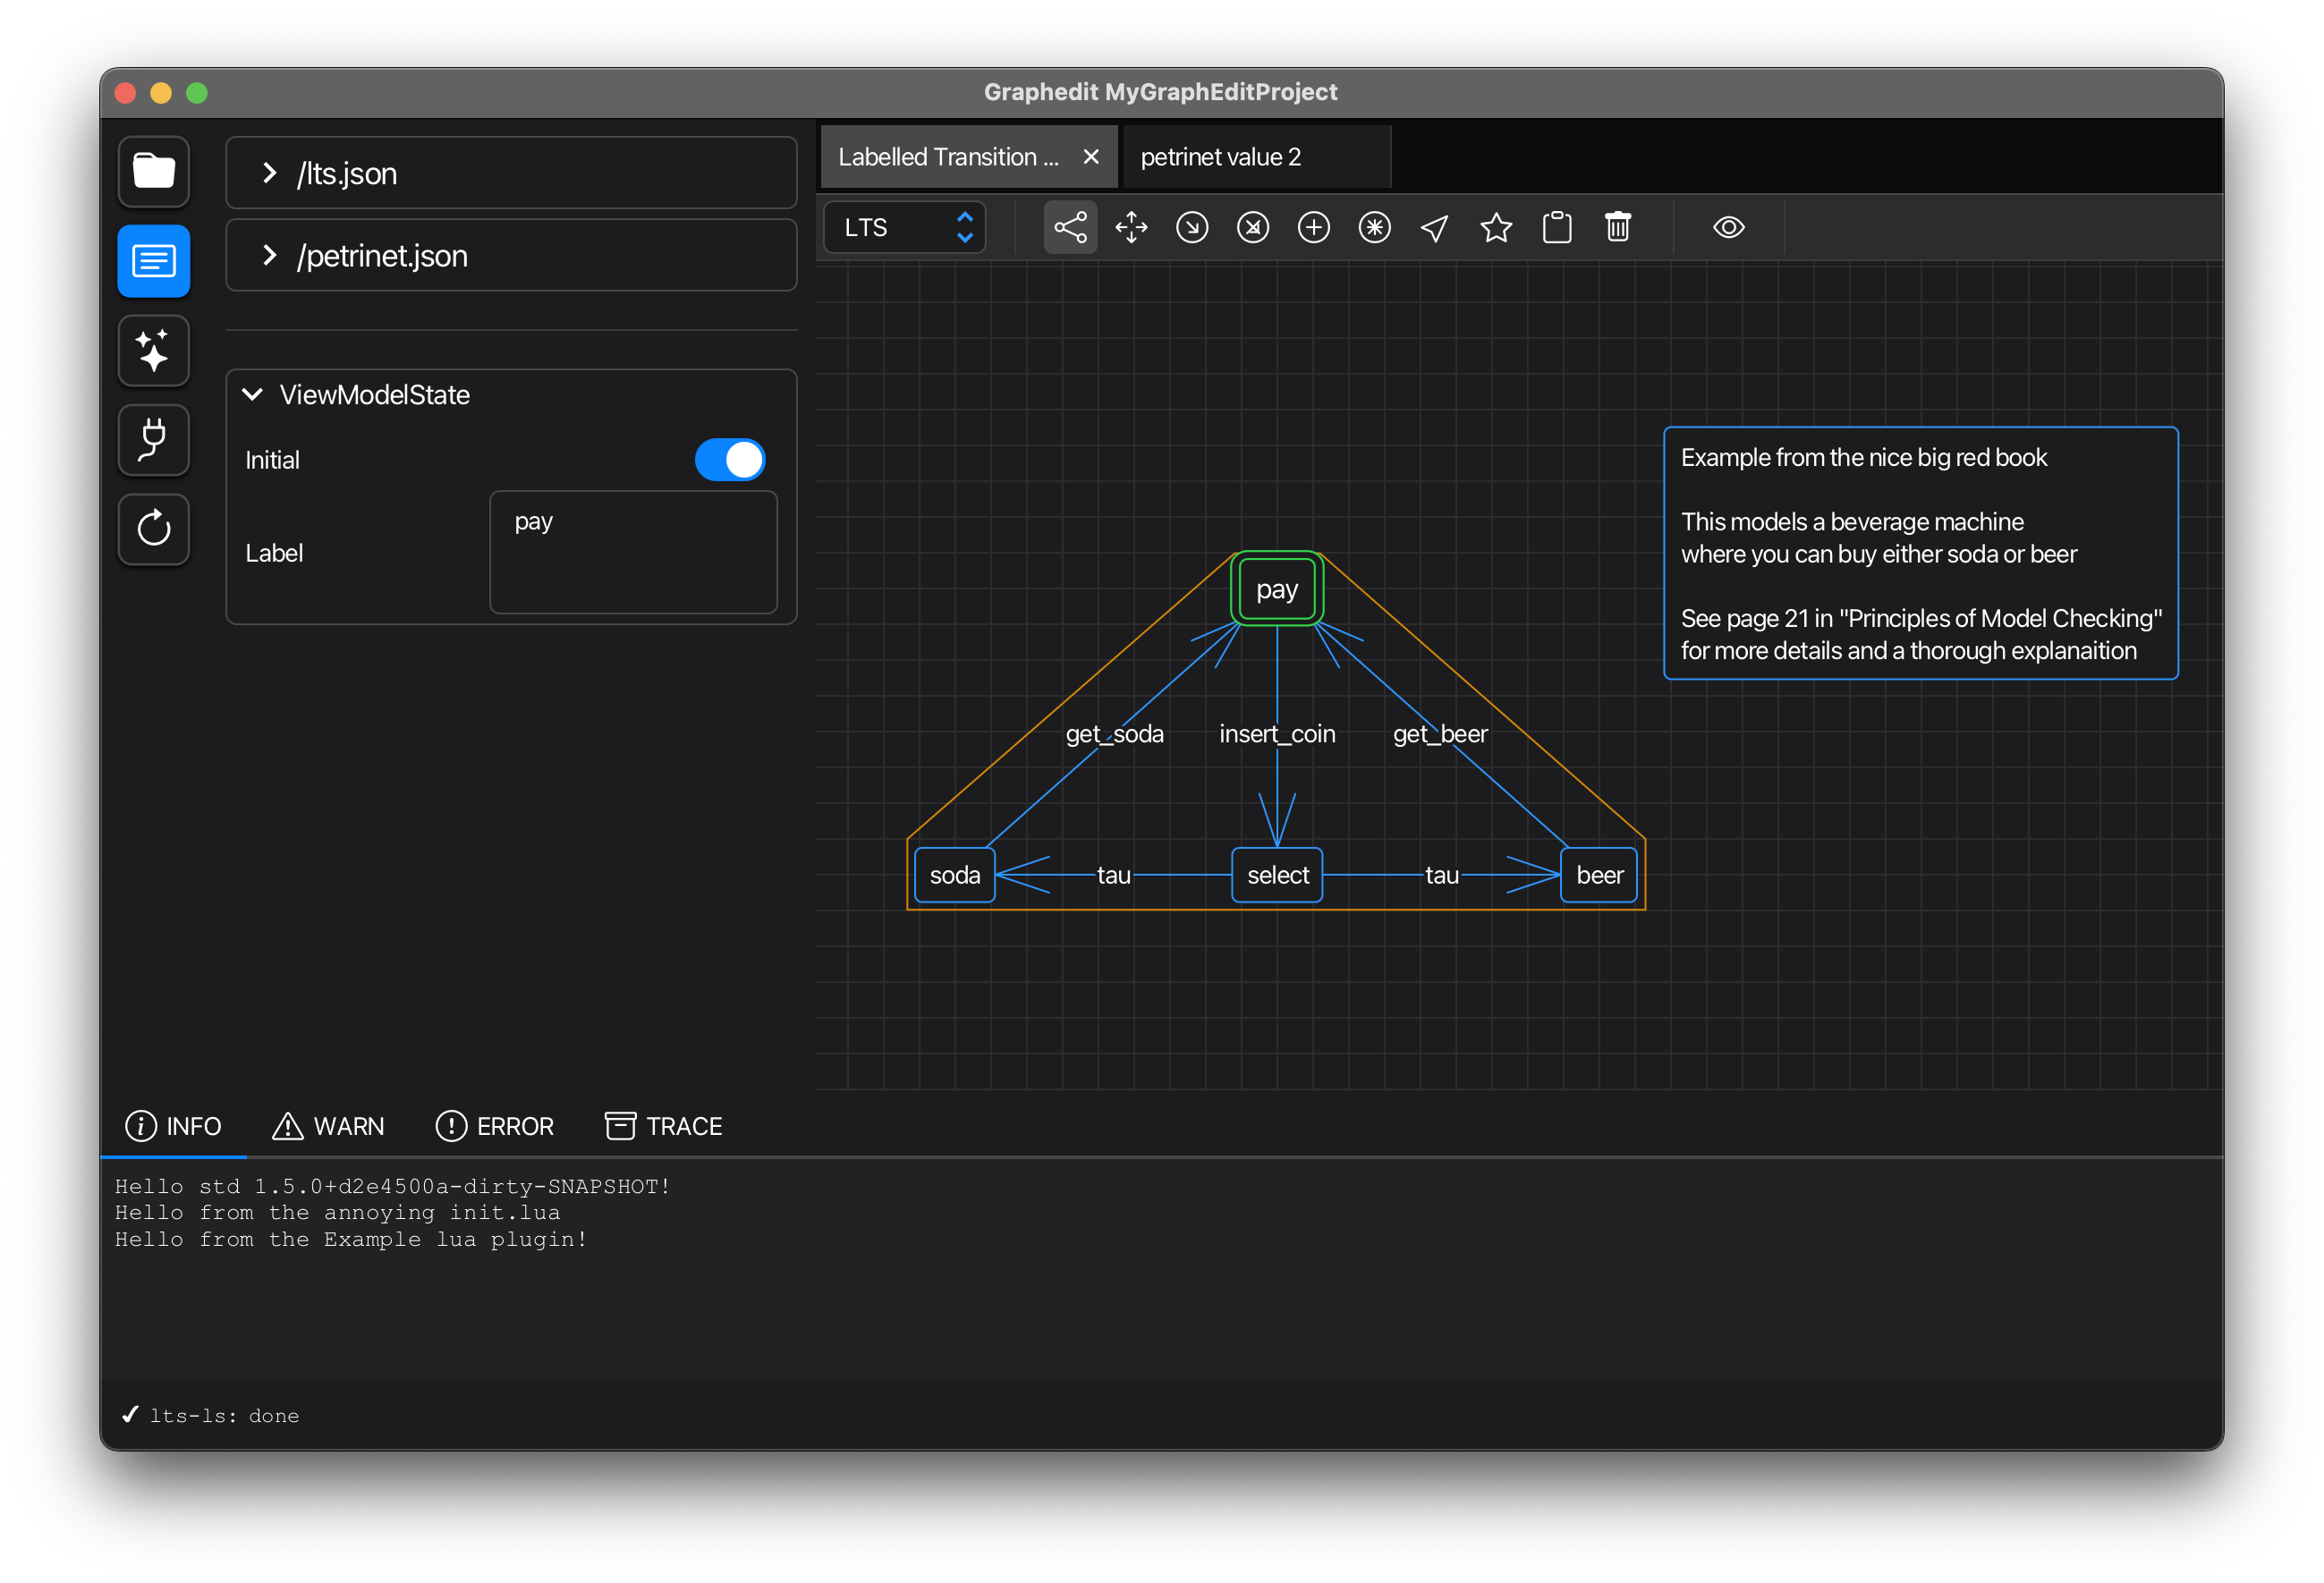
Task: Open the LTS dropdown selector
Action: click(904, 228)
